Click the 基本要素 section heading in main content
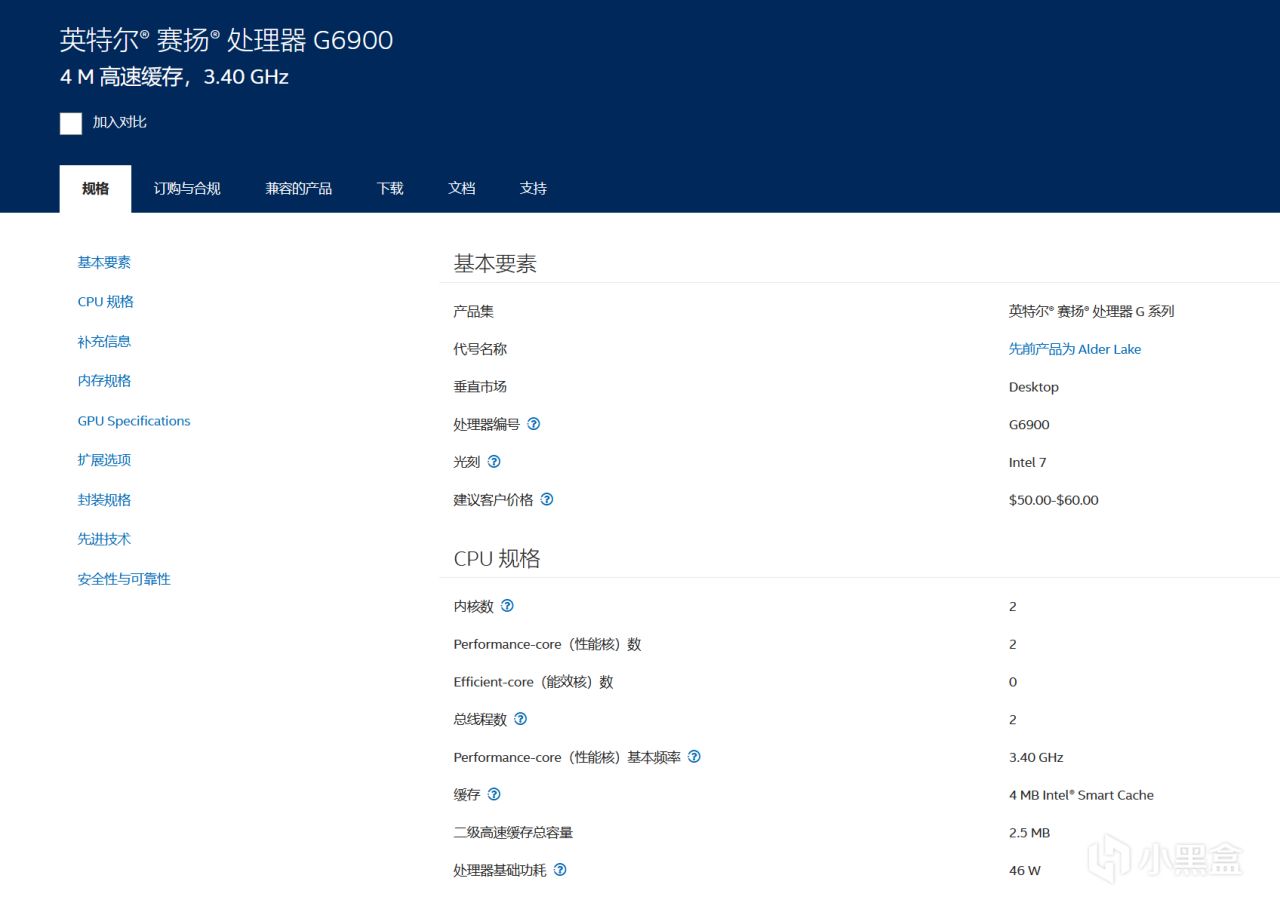Screen dimensions: 1280x906 point(495,264)
